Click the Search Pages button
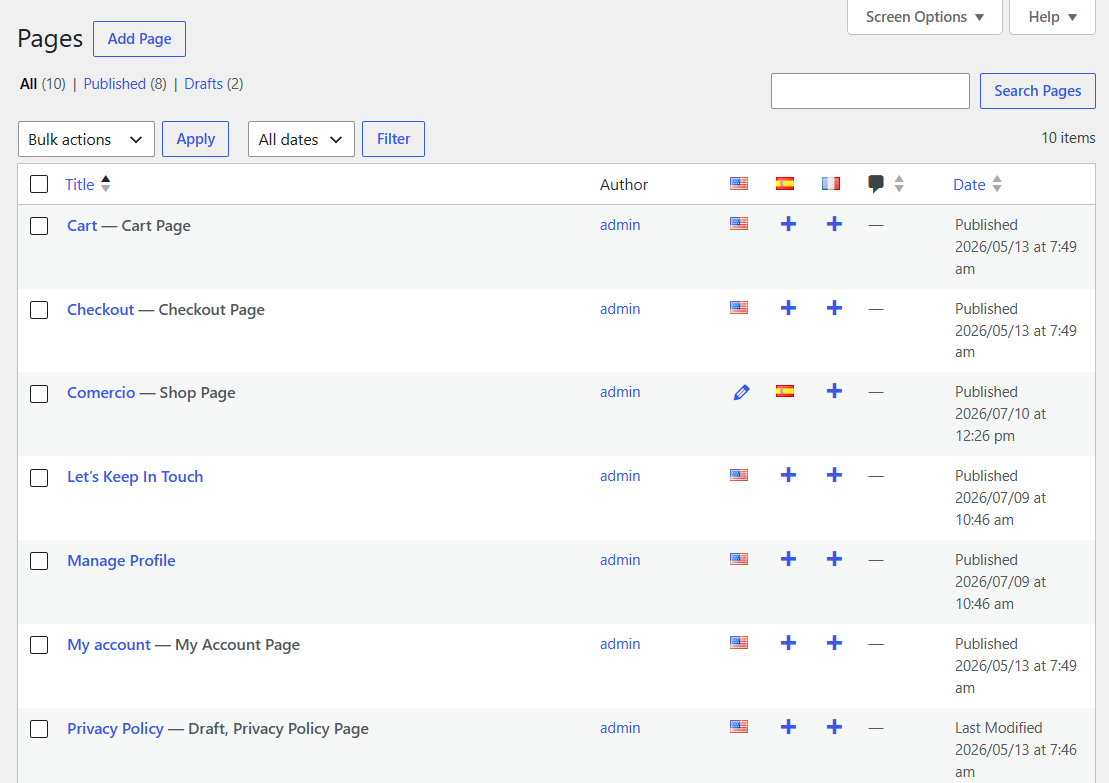This screenshot has height=783, width=1109. click(1038, 91)
